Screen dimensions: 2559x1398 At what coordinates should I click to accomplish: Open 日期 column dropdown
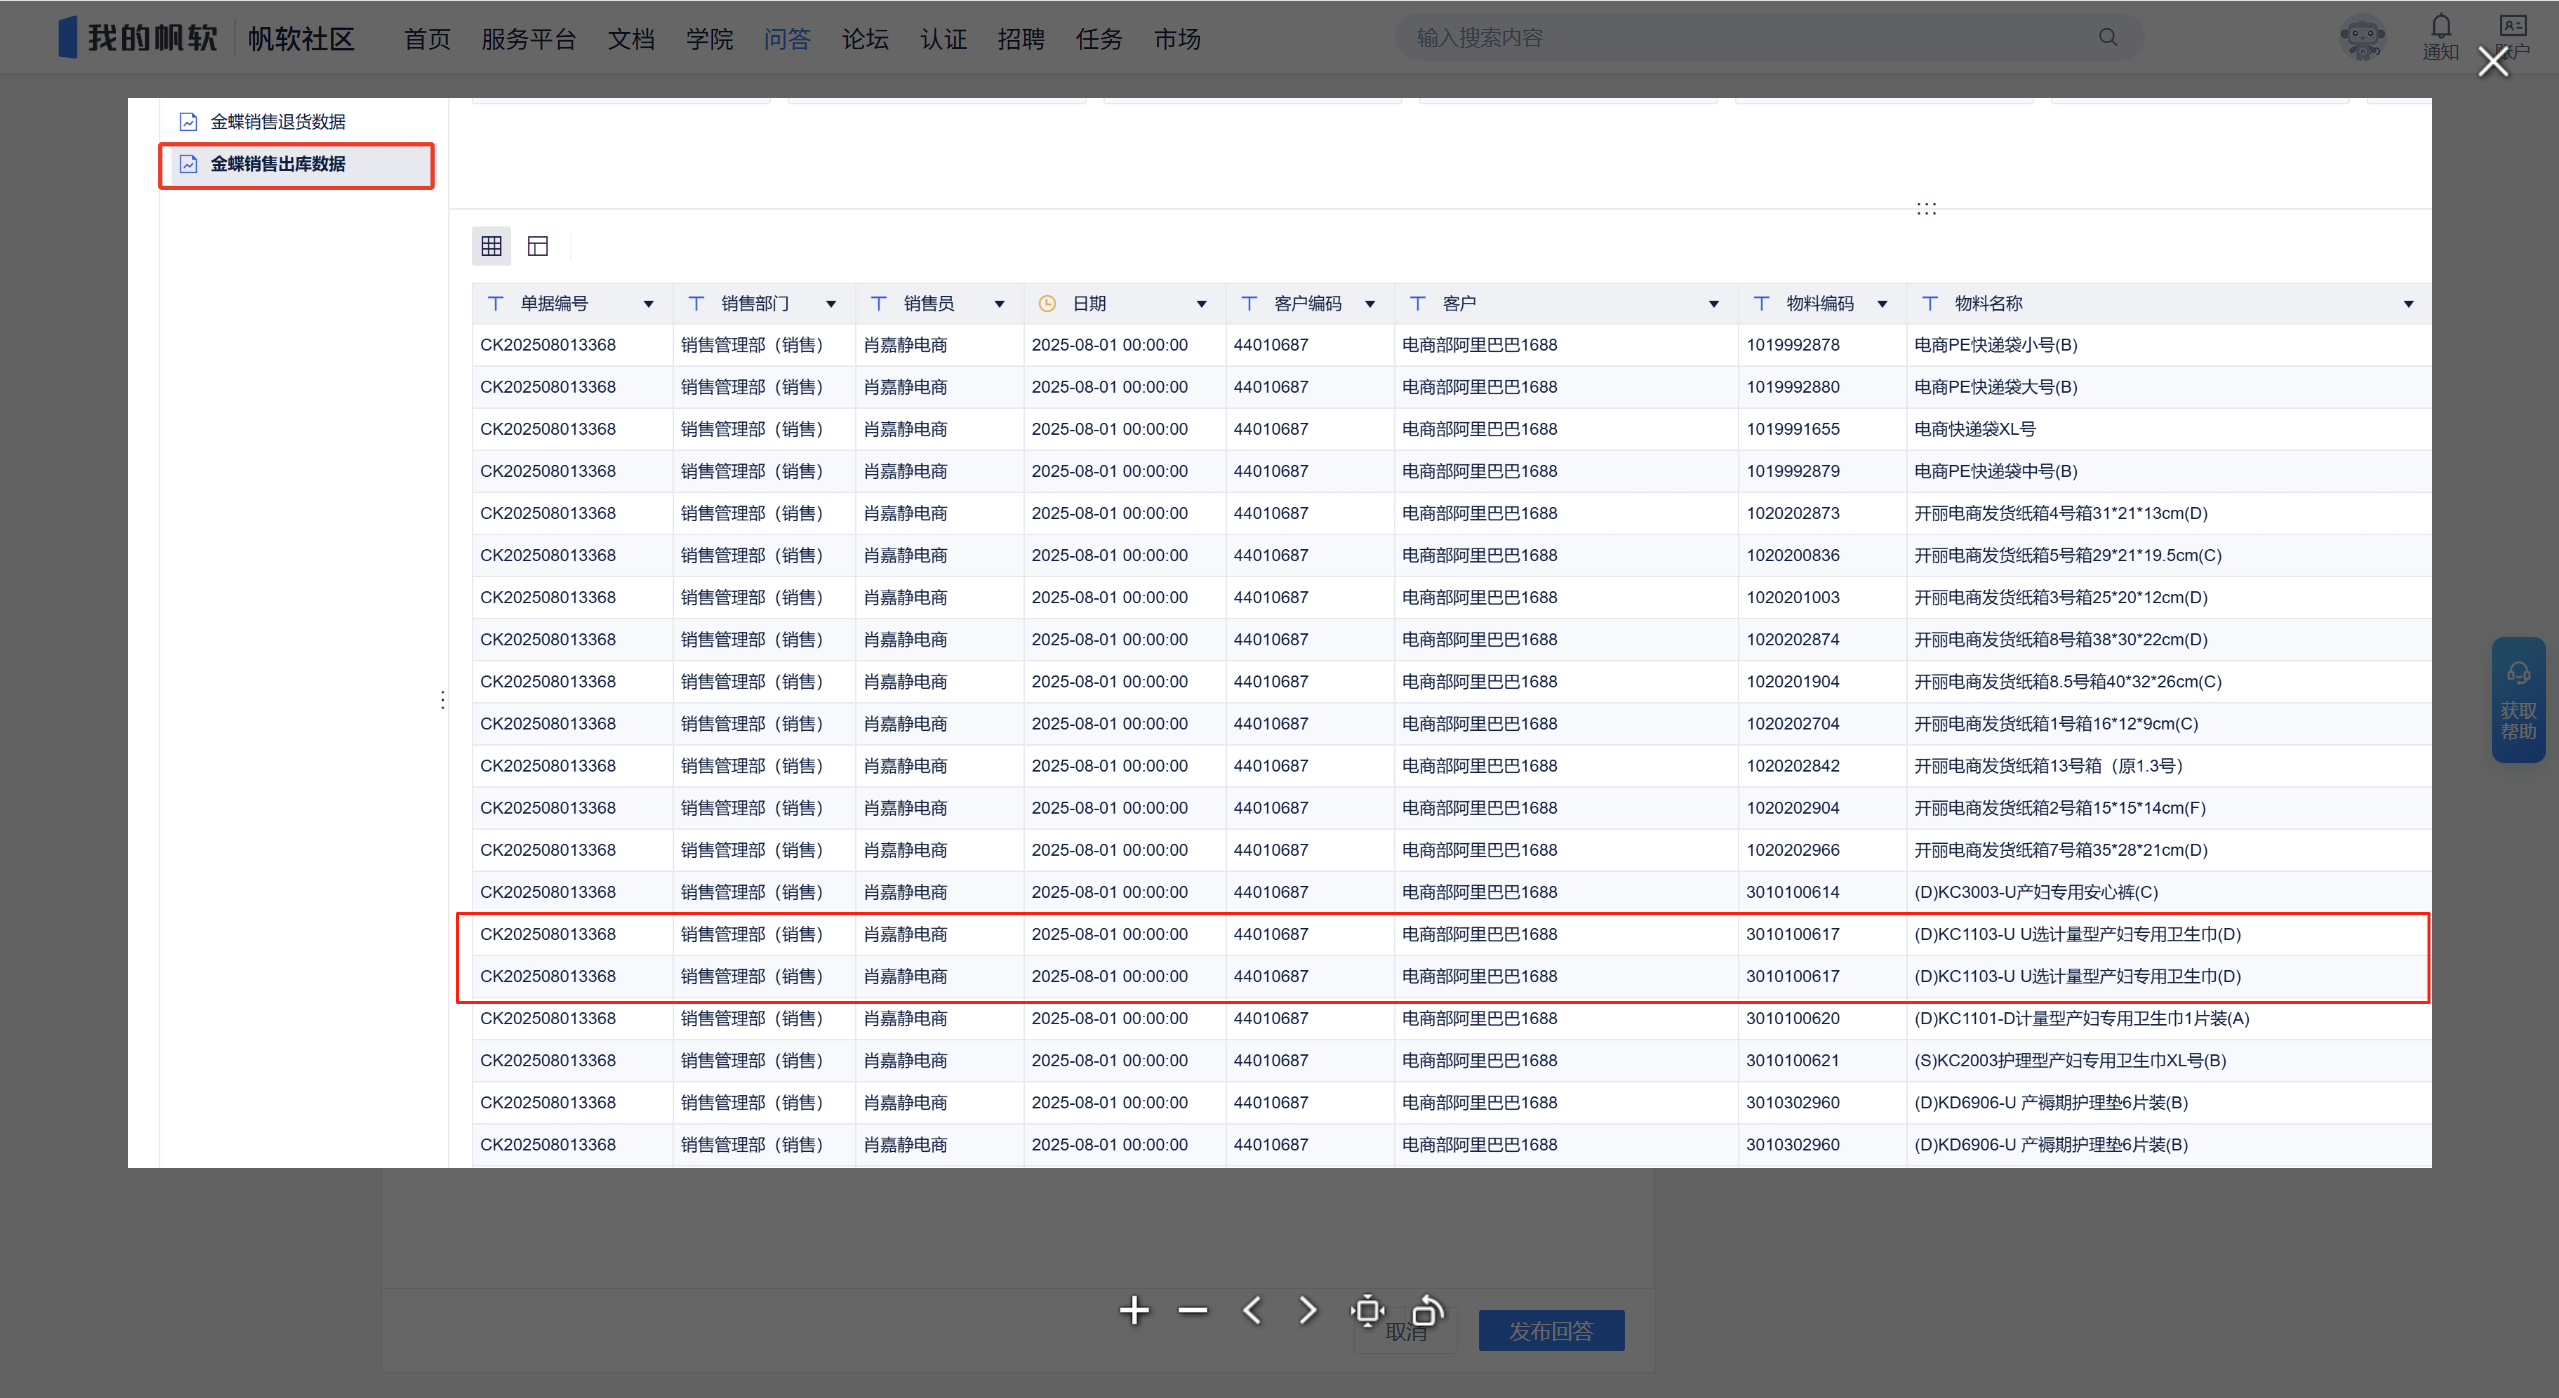tap(1202, 304)
